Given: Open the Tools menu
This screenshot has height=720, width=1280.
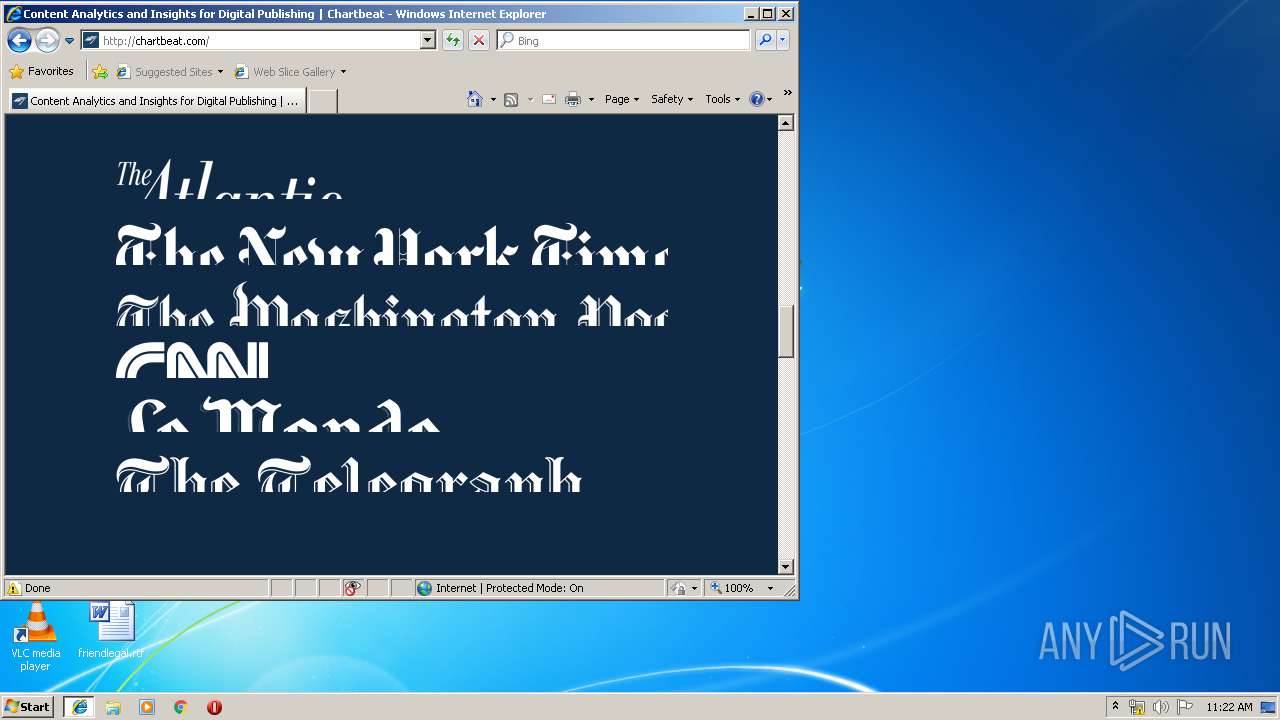Looking at the screenshot, I should point(723,99).
